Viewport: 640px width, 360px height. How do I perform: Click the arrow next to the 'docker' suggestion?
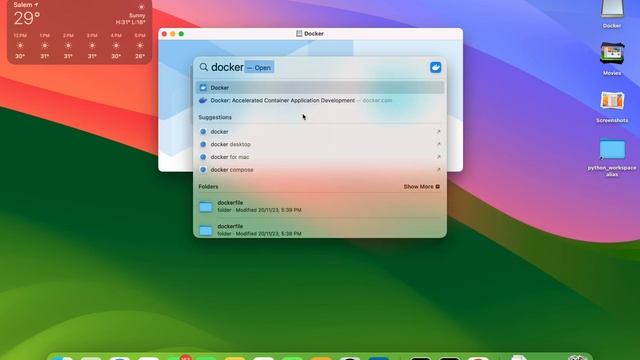[438, 131]
